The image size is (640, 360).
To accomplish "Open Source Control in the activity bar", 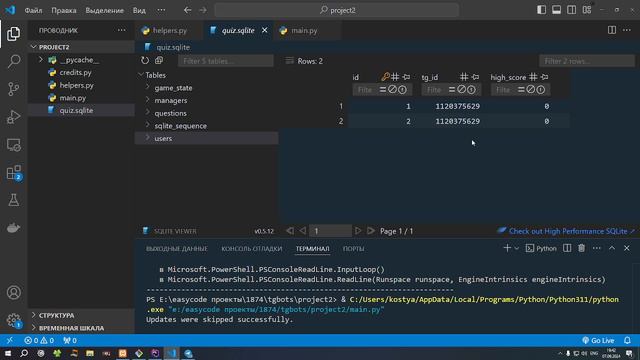I will pyautogui.click(x=13, y=89).
